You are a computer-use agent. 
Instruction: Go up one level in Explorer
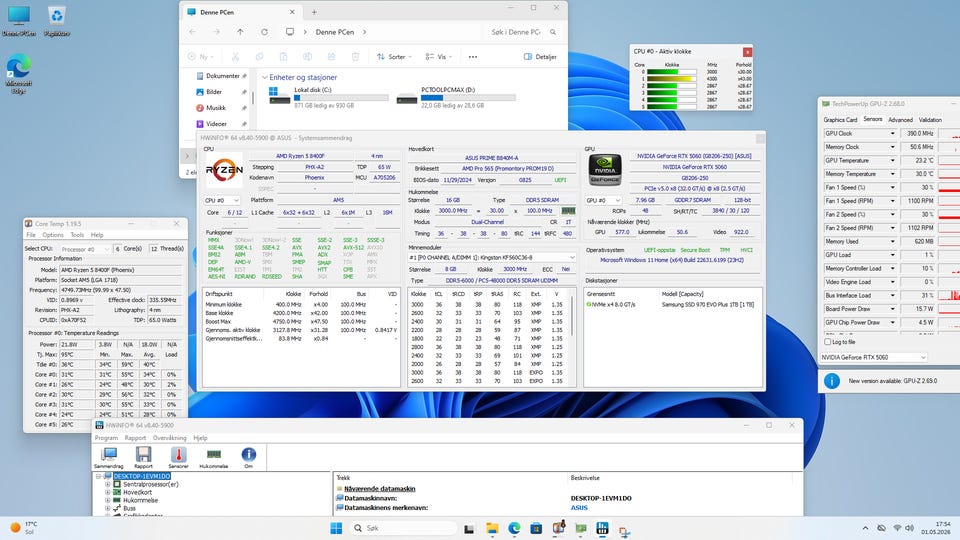tap(240, 32)
